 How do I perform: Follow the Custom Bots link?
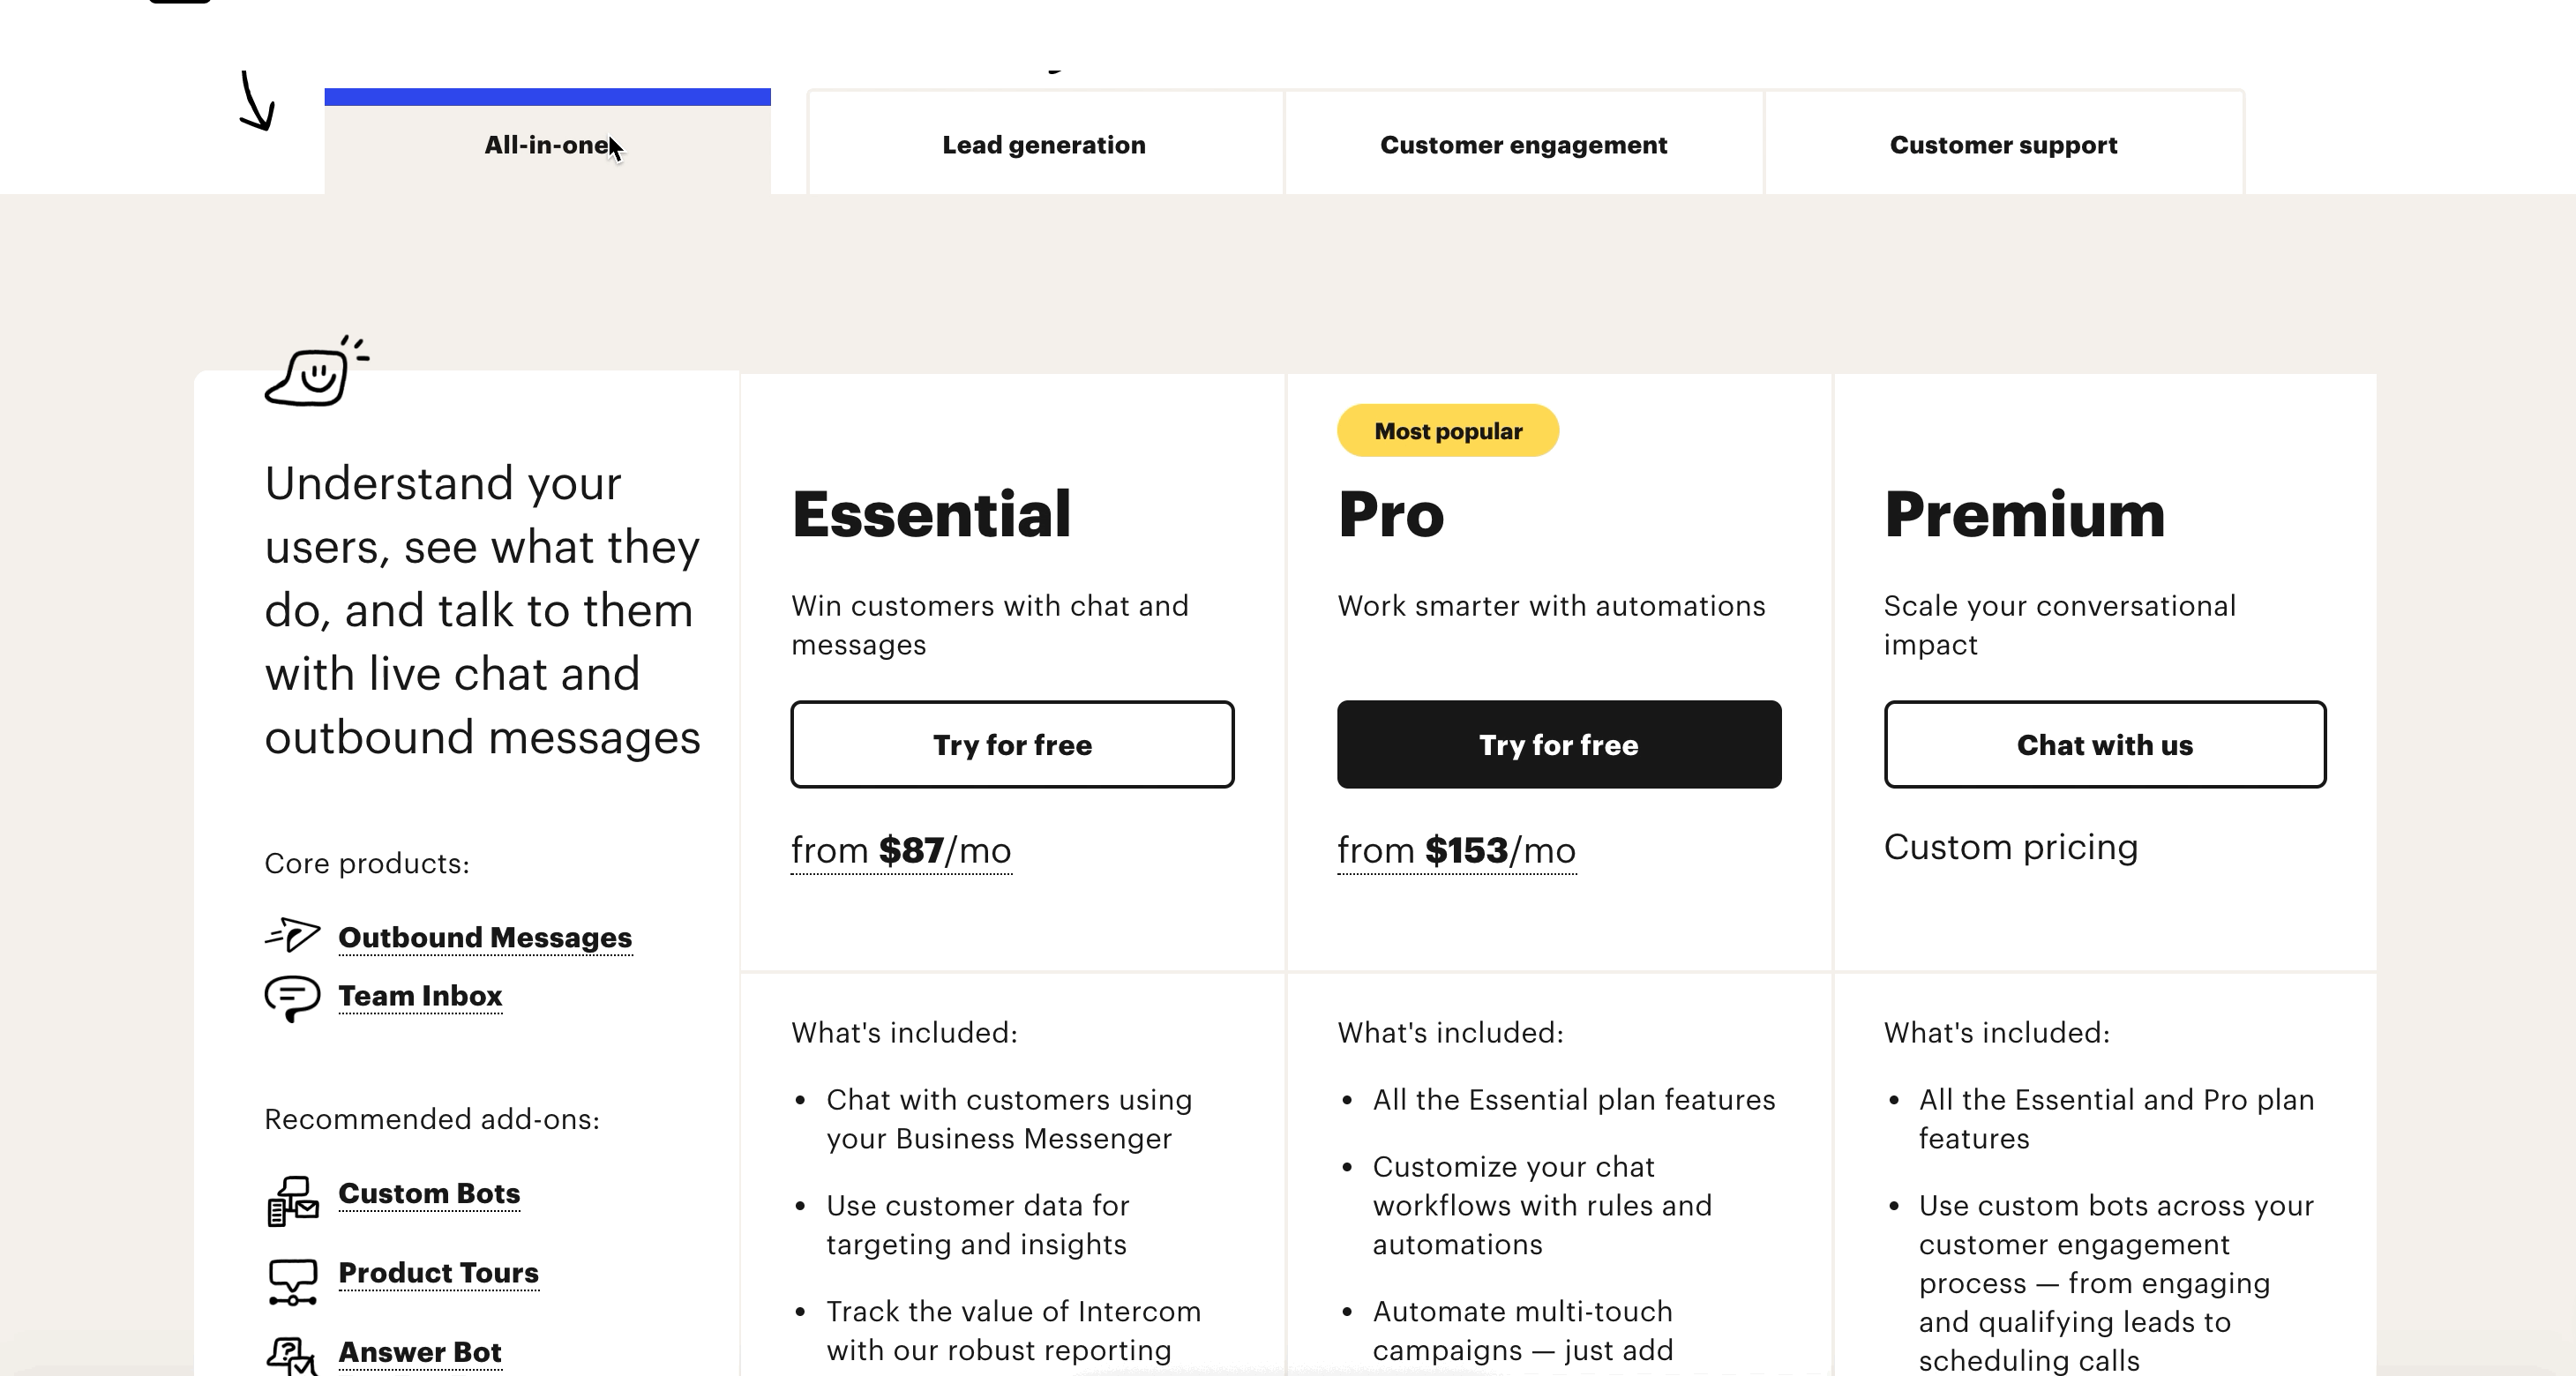coord(429,1193)
